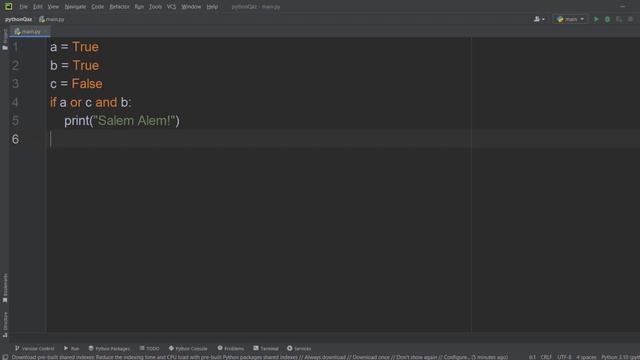Image resolution: width=640 pixels, height=360 pixels.
Task: Open the Window menu
Action: [x=191, y=7]
